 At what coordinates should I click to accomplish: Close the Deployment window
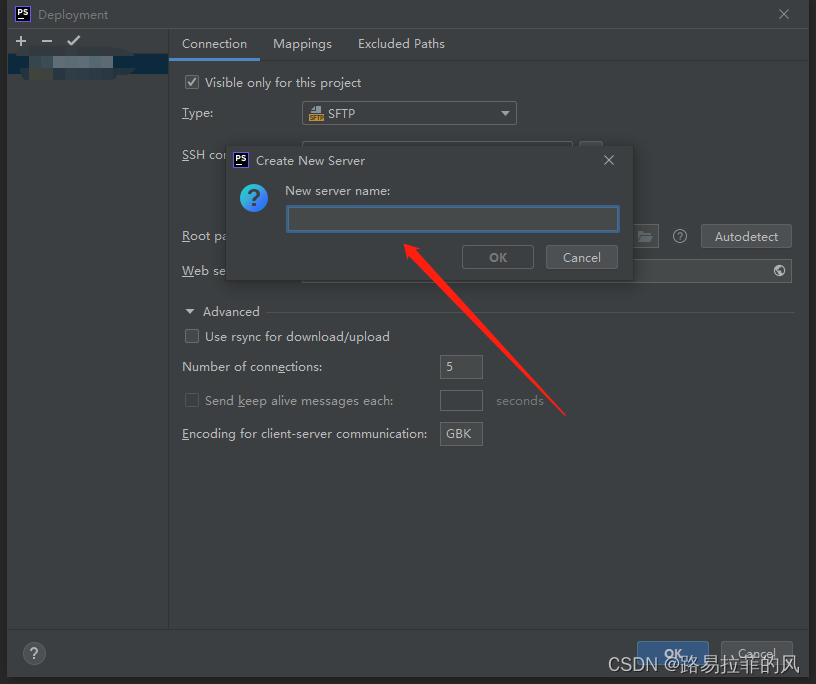784,15
